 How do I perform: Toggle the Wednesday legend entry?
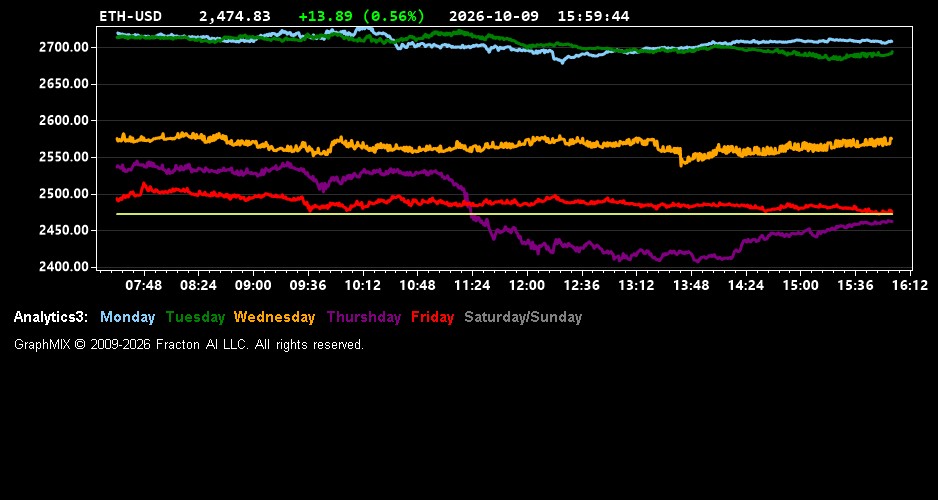[x=275, y=318]
